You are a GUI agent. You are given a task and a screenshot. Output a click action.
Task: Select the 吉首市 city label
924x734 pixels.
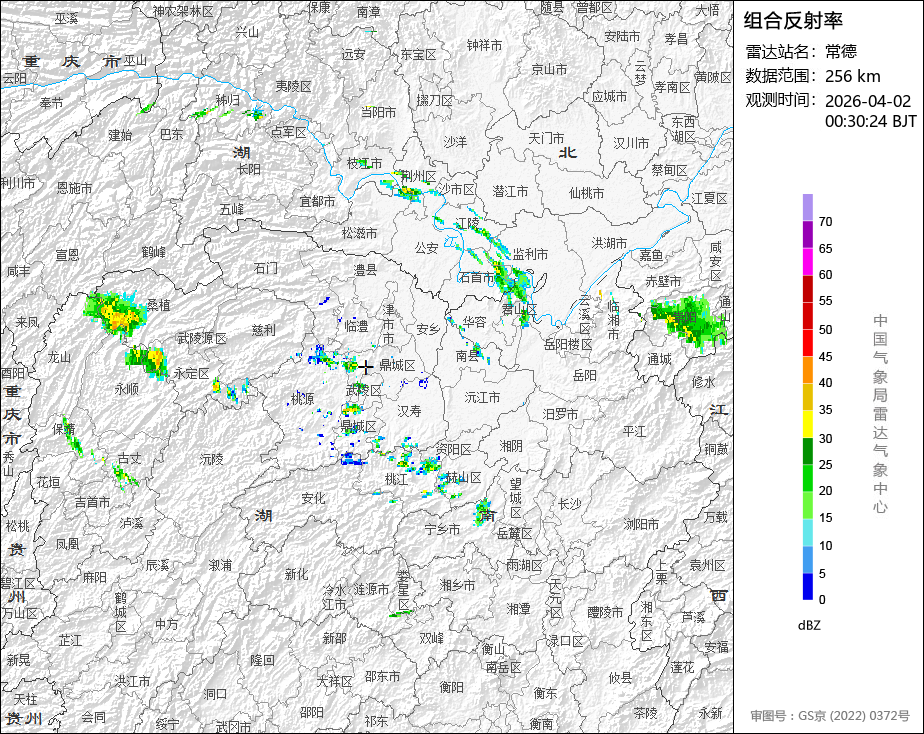(93, 502)
